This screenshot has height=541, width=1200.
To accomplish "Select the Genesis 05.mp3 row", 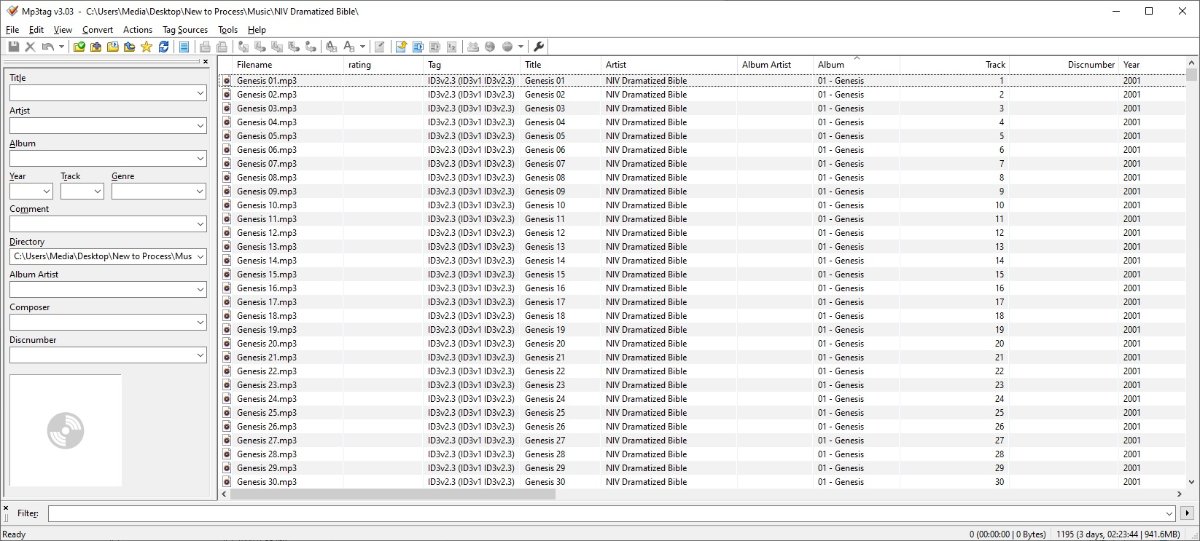I will click(x=702, y=136).
